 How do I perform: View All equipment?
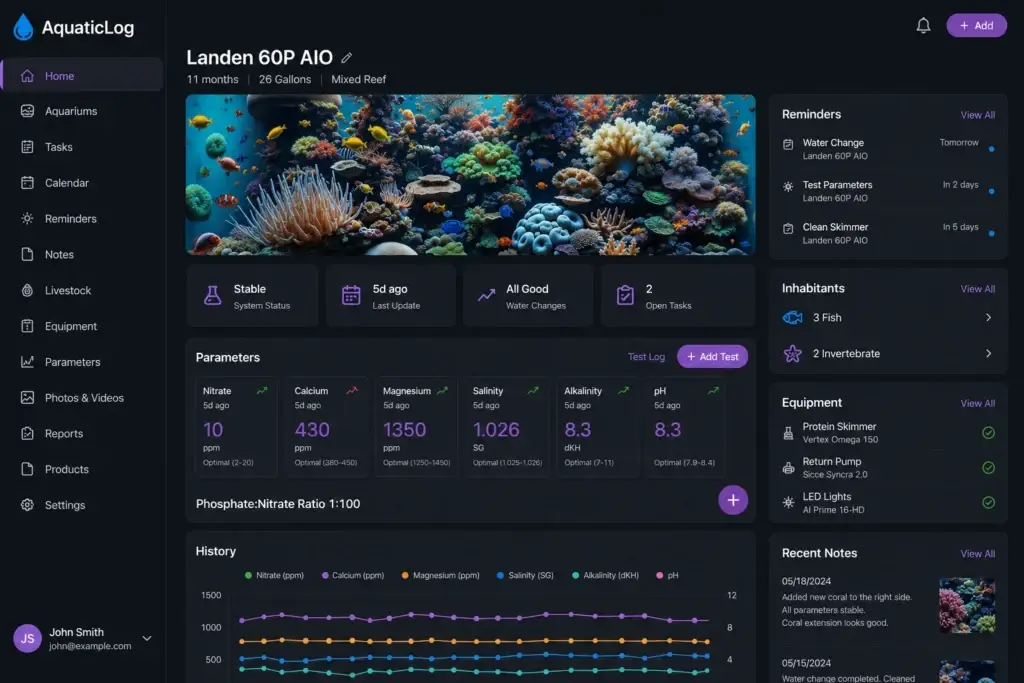(978, 404)
